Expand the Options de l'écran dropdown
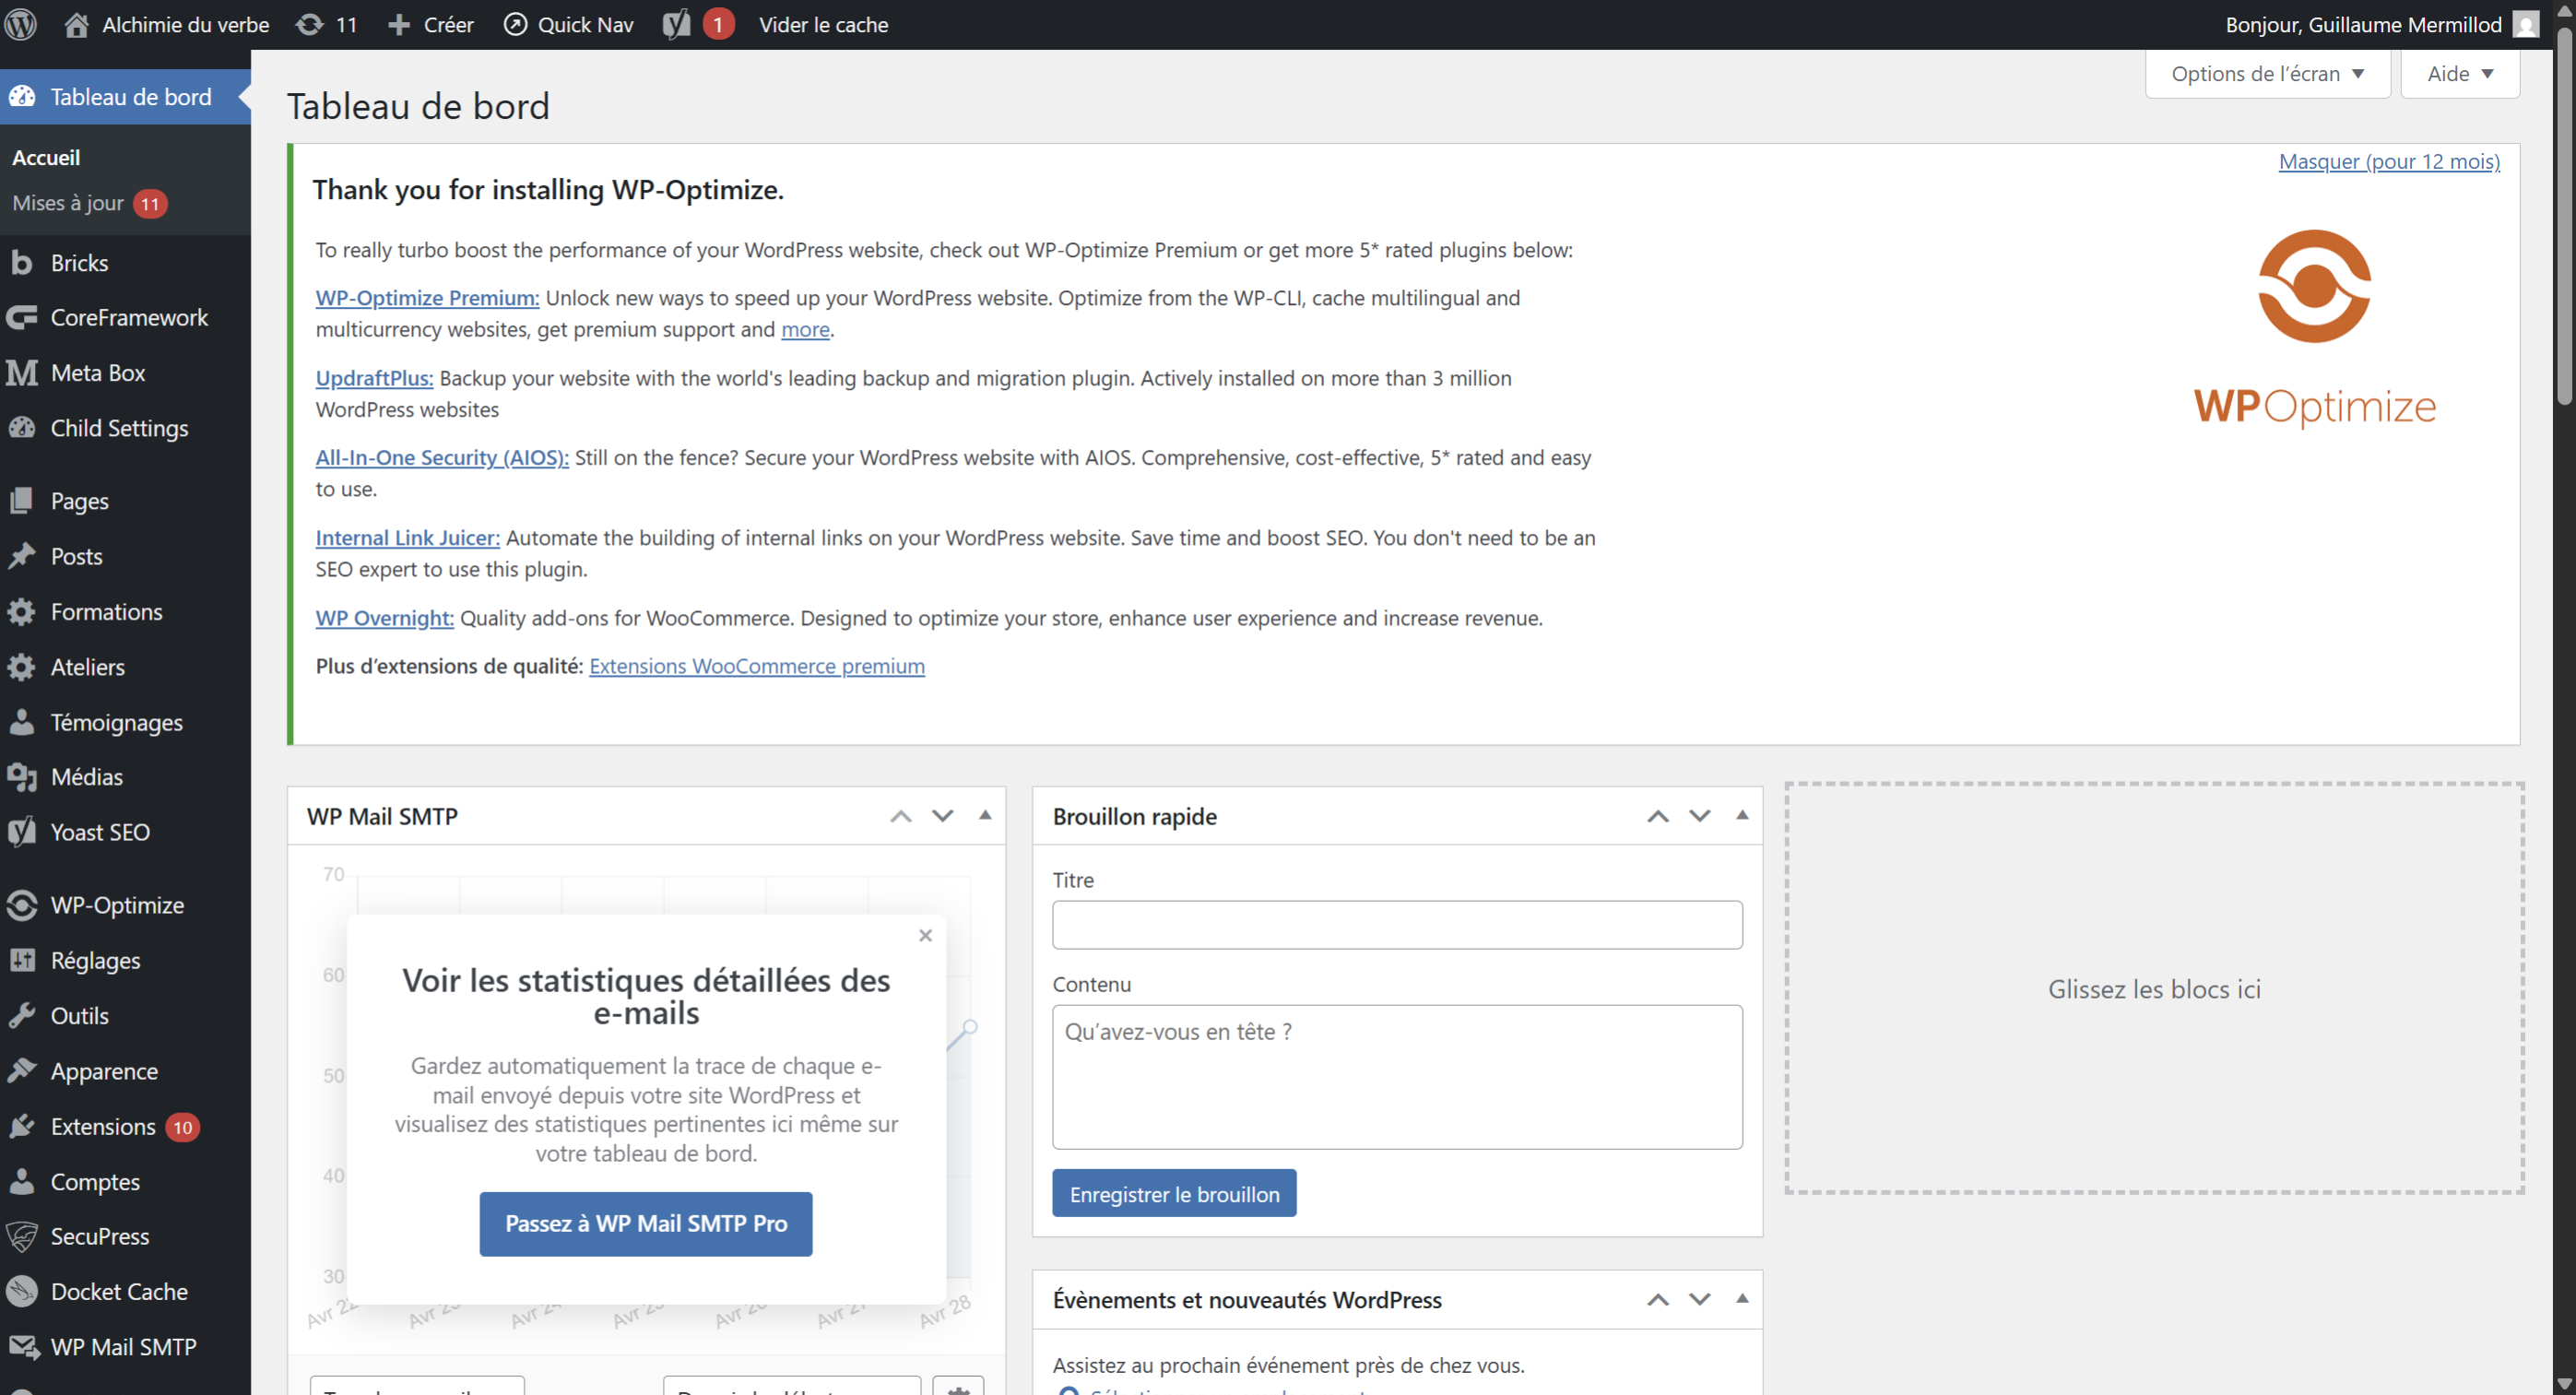 [2267, 74]
